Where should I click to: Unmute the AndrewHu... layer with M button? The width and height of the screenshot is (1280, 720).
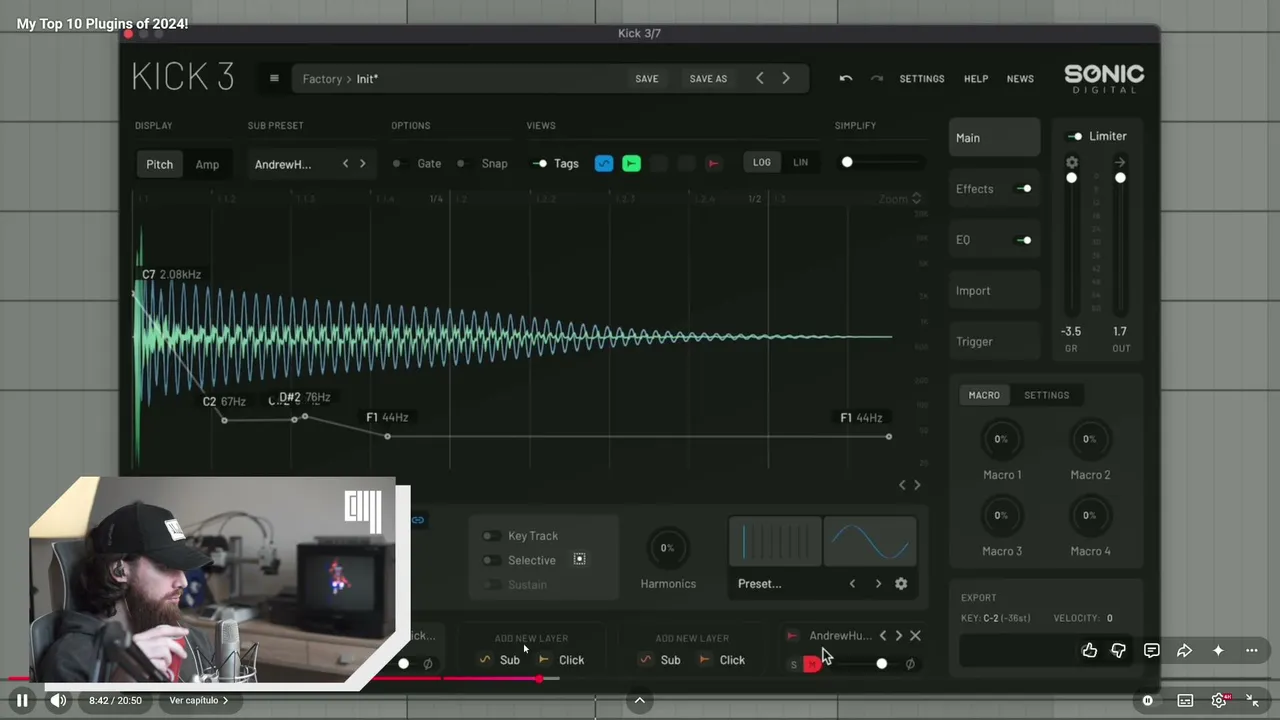click(x=811, y=664)
